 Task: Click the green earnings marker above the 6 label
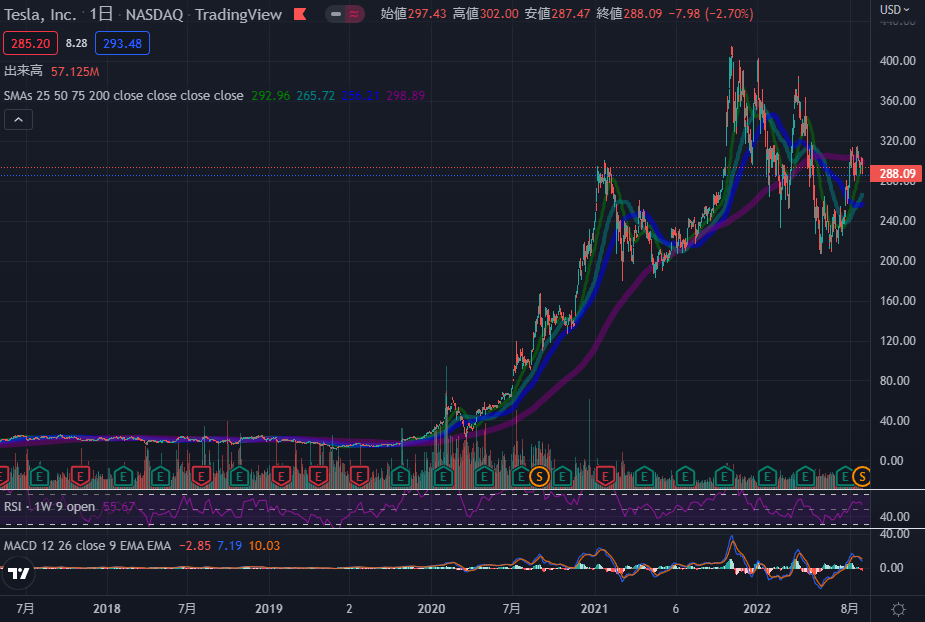[x=685, y=476]
